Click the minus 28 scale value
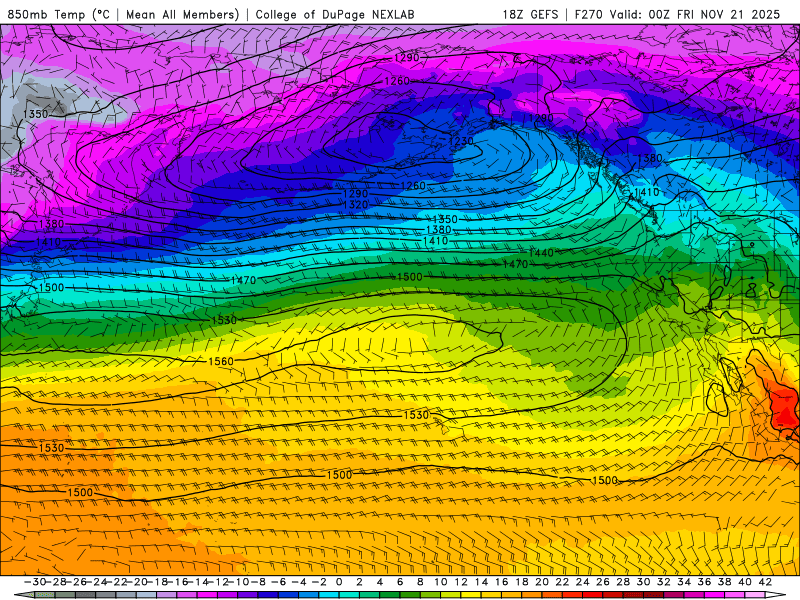The image size is (800, 600). tap(56, 582)
